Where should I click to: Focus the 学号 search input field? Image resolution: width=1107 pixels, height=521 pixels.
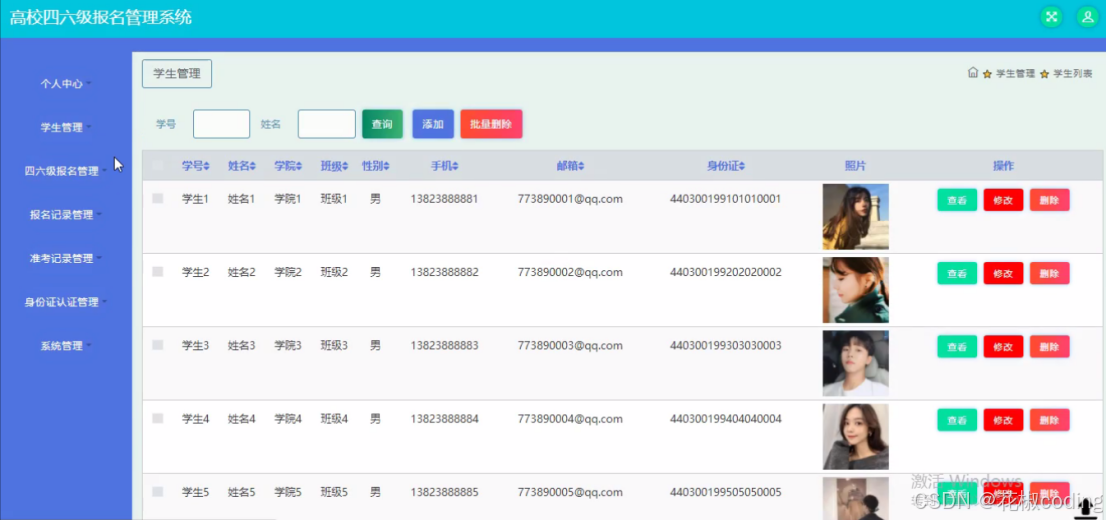[222, 124]
